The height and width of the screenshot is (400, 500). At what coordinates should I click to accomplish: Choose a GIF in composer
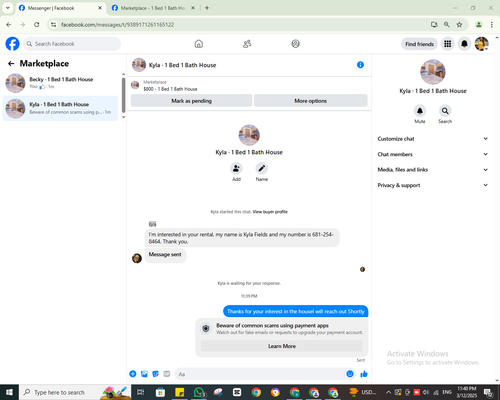point(167,374)
